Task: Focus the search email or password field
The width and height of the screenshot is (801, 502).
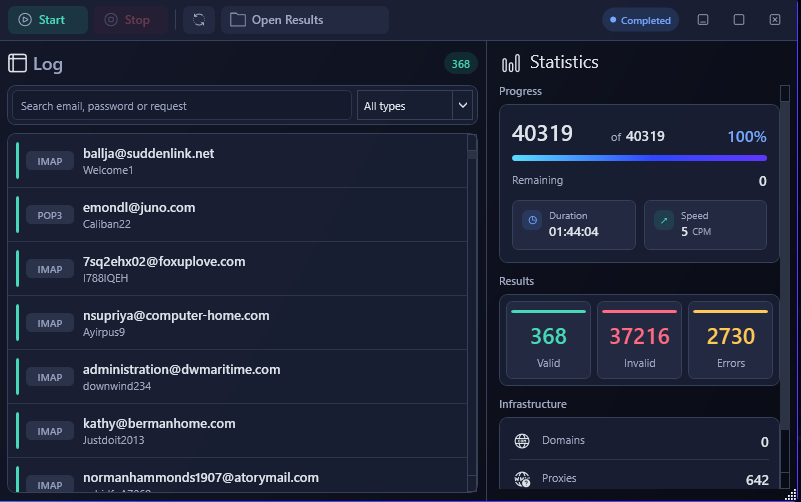Action: (182, 106)
